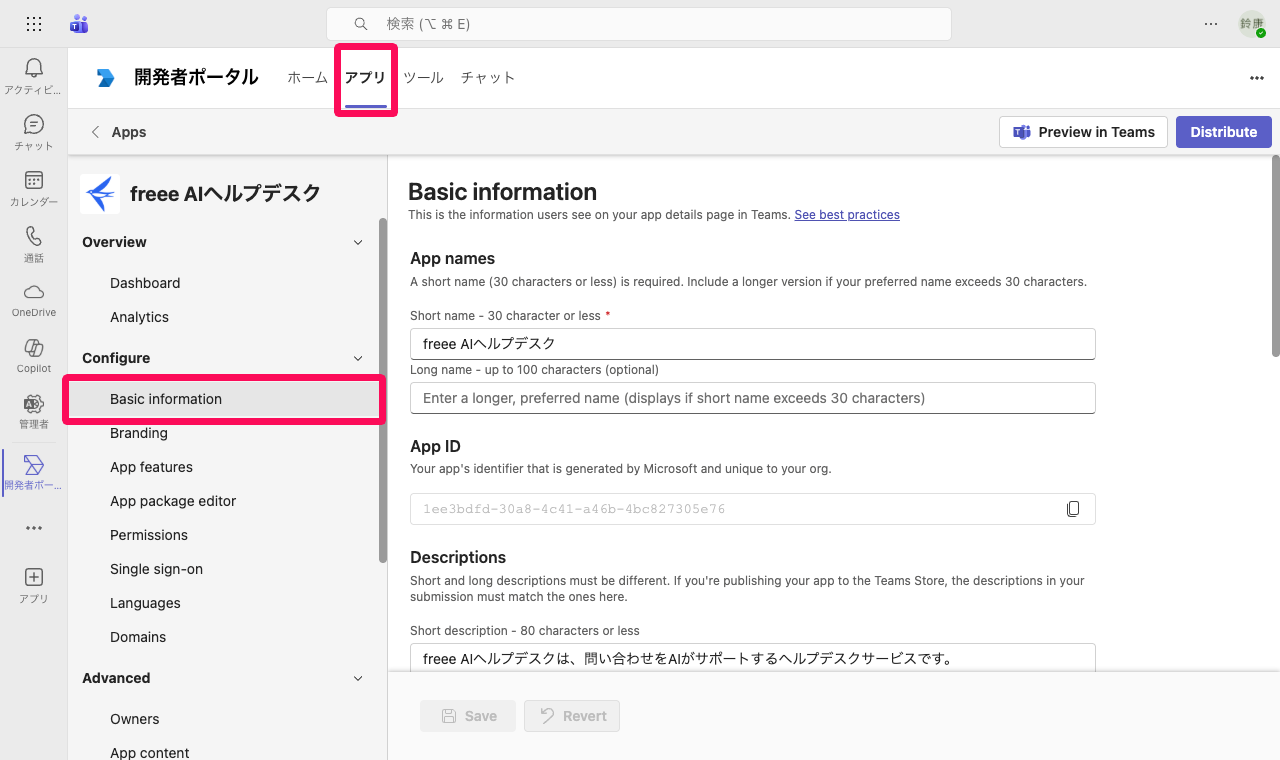Switch to the ホーム tab

point(307,78)
